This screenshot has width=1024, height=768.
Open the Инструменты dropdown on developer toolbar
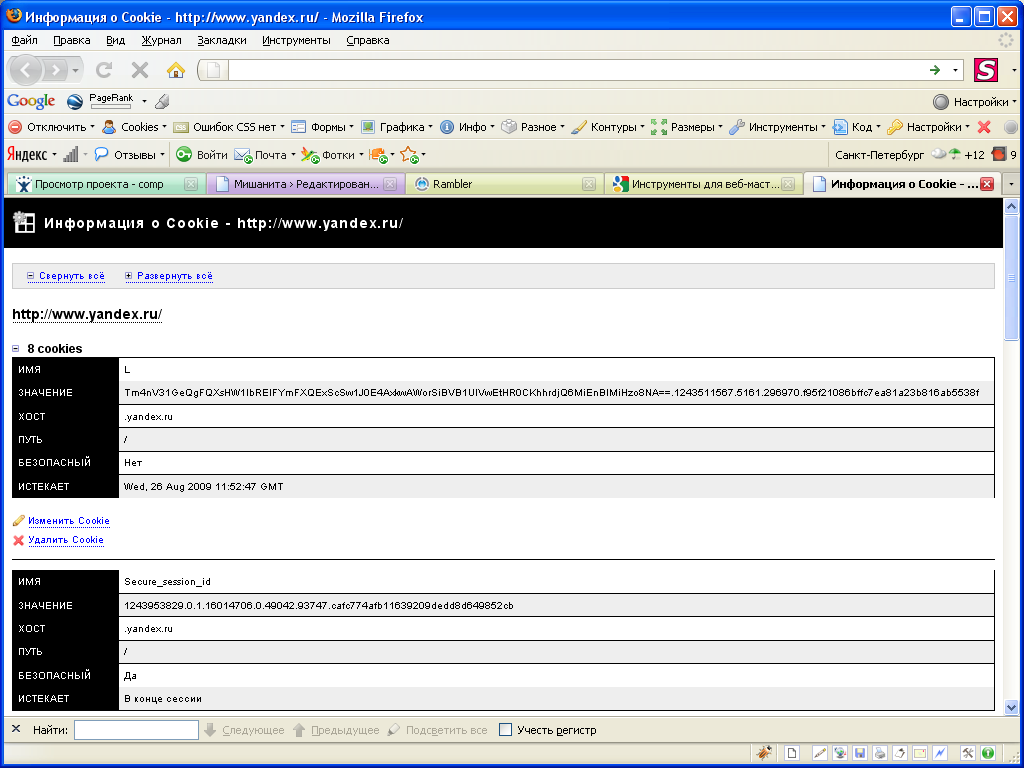[777, 127]
